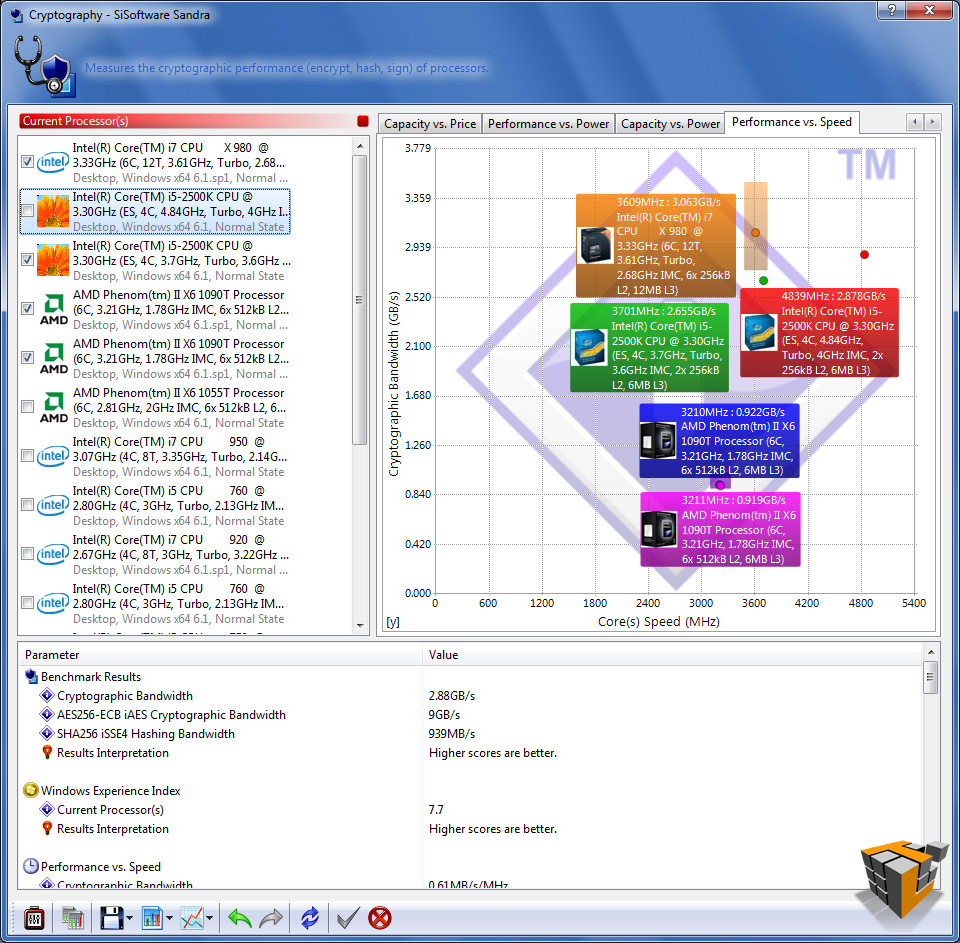Click the Benchmark Results section icon

click(31, 677)
